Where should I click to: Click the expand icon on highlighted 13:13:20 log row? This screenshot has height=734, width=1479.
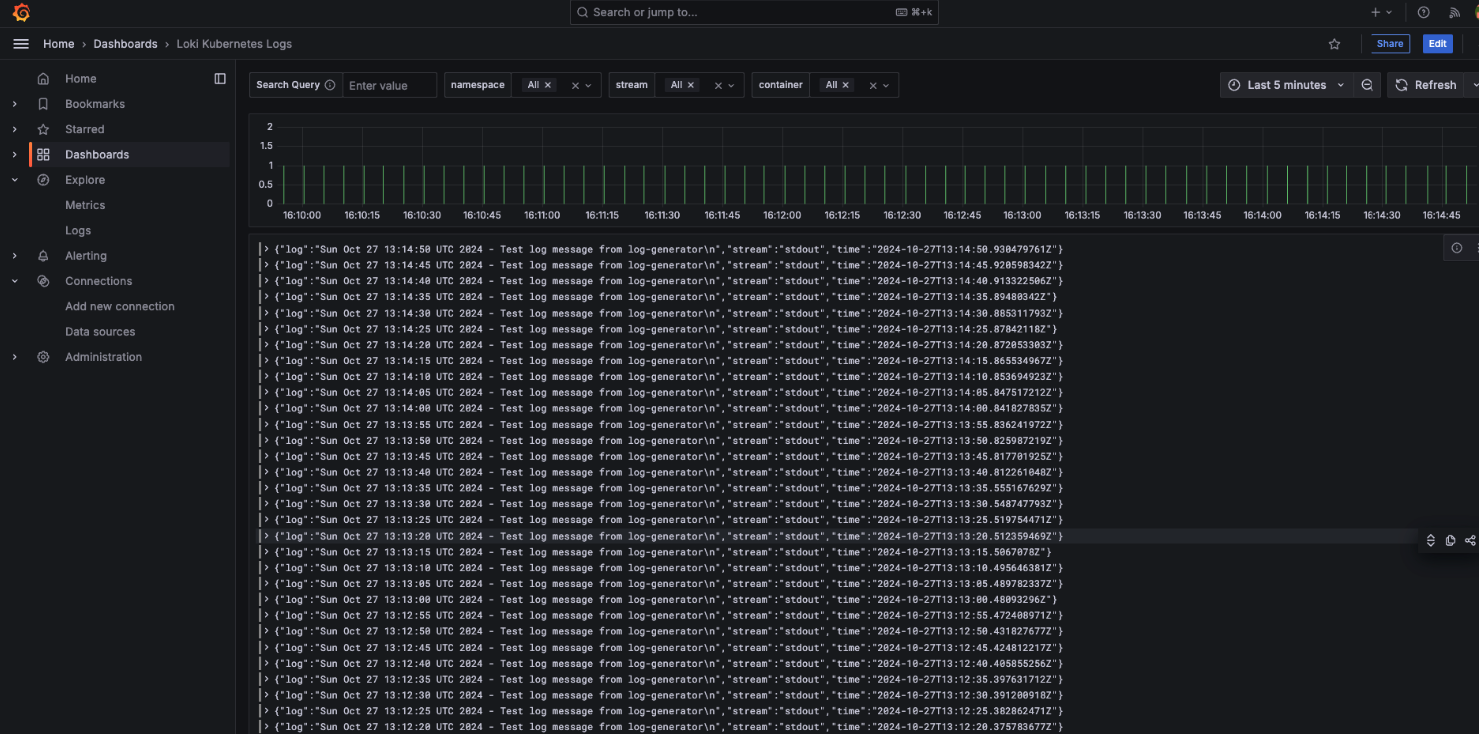point(1431,541)
